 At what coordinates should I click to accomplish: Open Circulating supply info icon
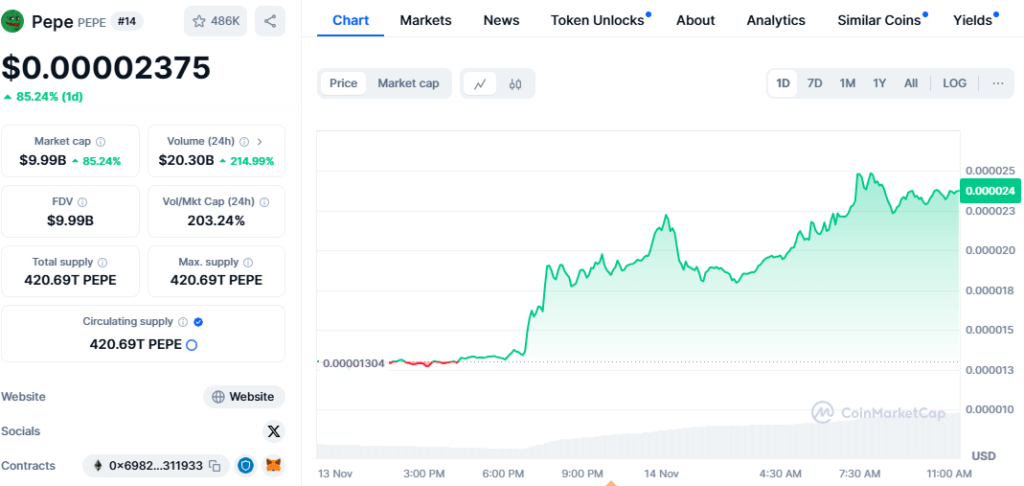tap(183, 321)
